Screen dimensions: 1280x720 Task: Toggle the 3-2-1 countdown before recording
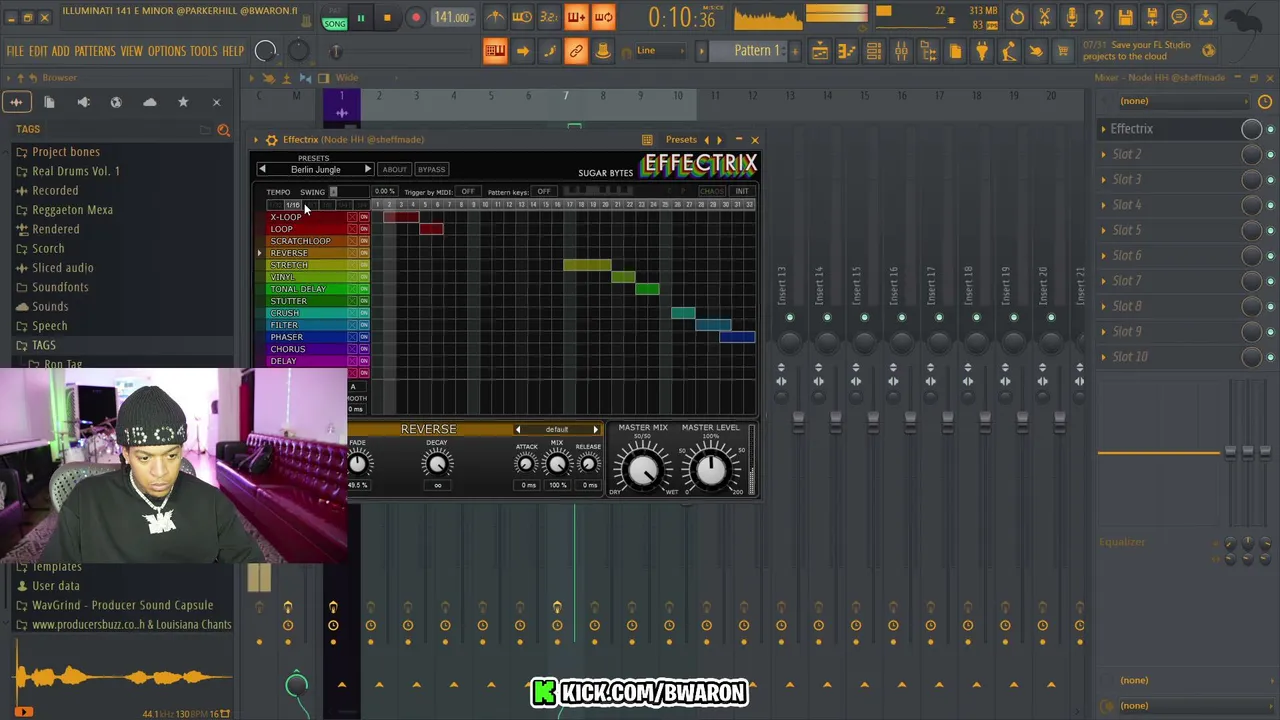549,17
